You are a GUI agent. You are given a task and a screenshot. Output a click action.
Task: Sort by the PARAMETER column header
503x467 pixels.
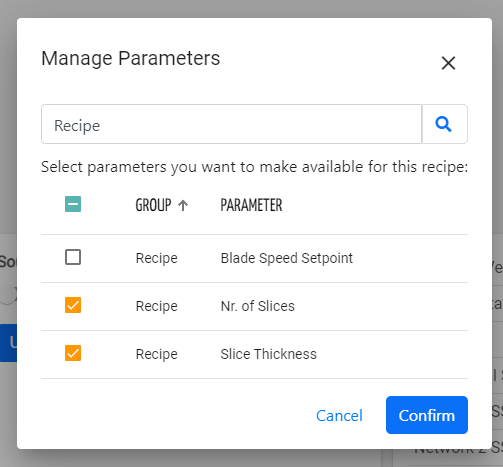(251, 205)
